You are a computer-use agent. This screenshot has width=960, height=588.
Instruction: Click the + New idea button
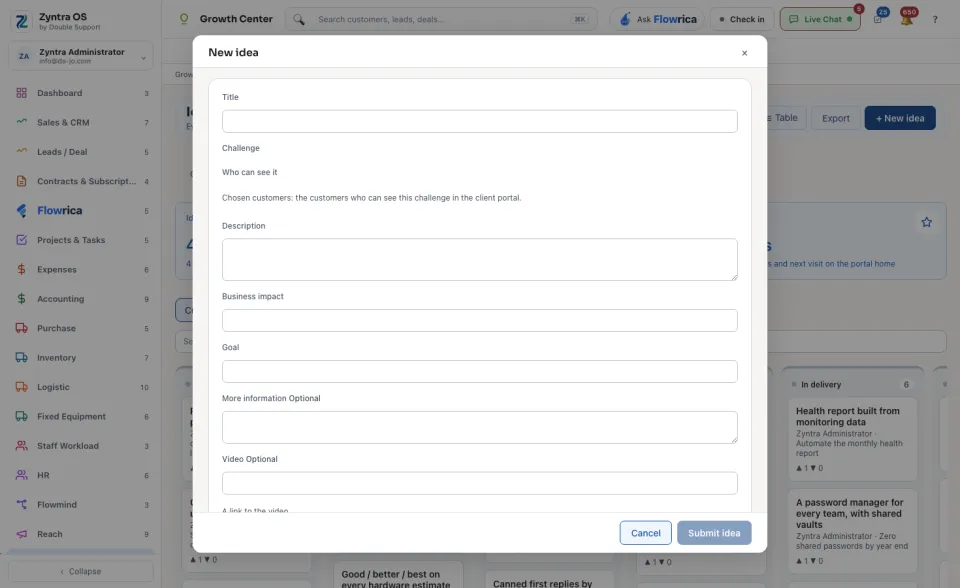tap(900, 118)
